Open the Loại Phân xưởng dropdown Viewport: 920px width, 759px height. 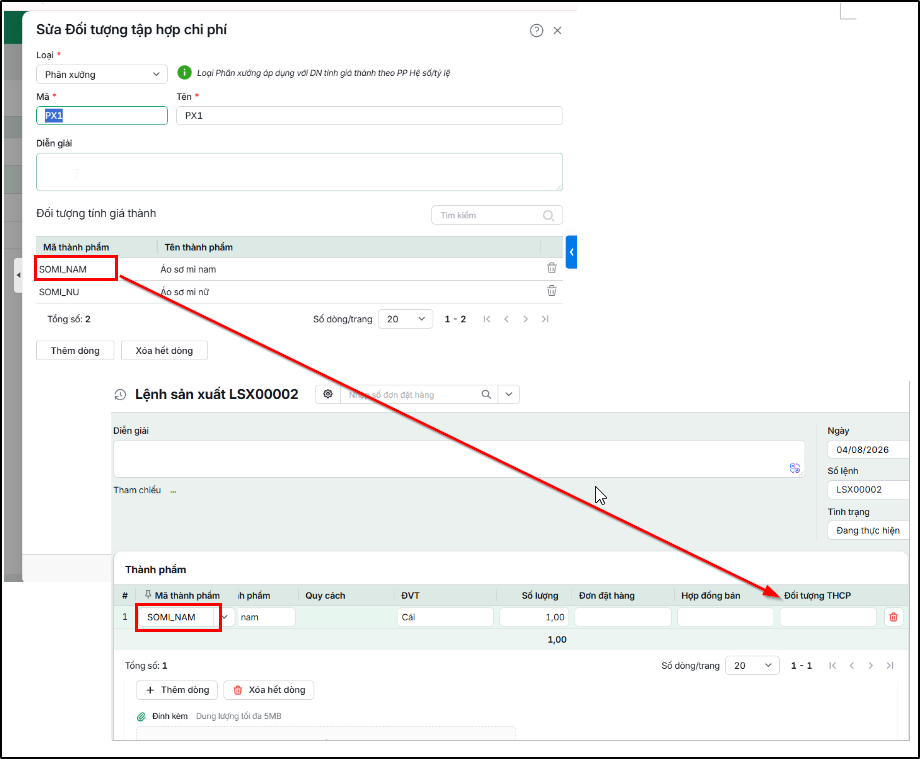(x=102, y=74)
